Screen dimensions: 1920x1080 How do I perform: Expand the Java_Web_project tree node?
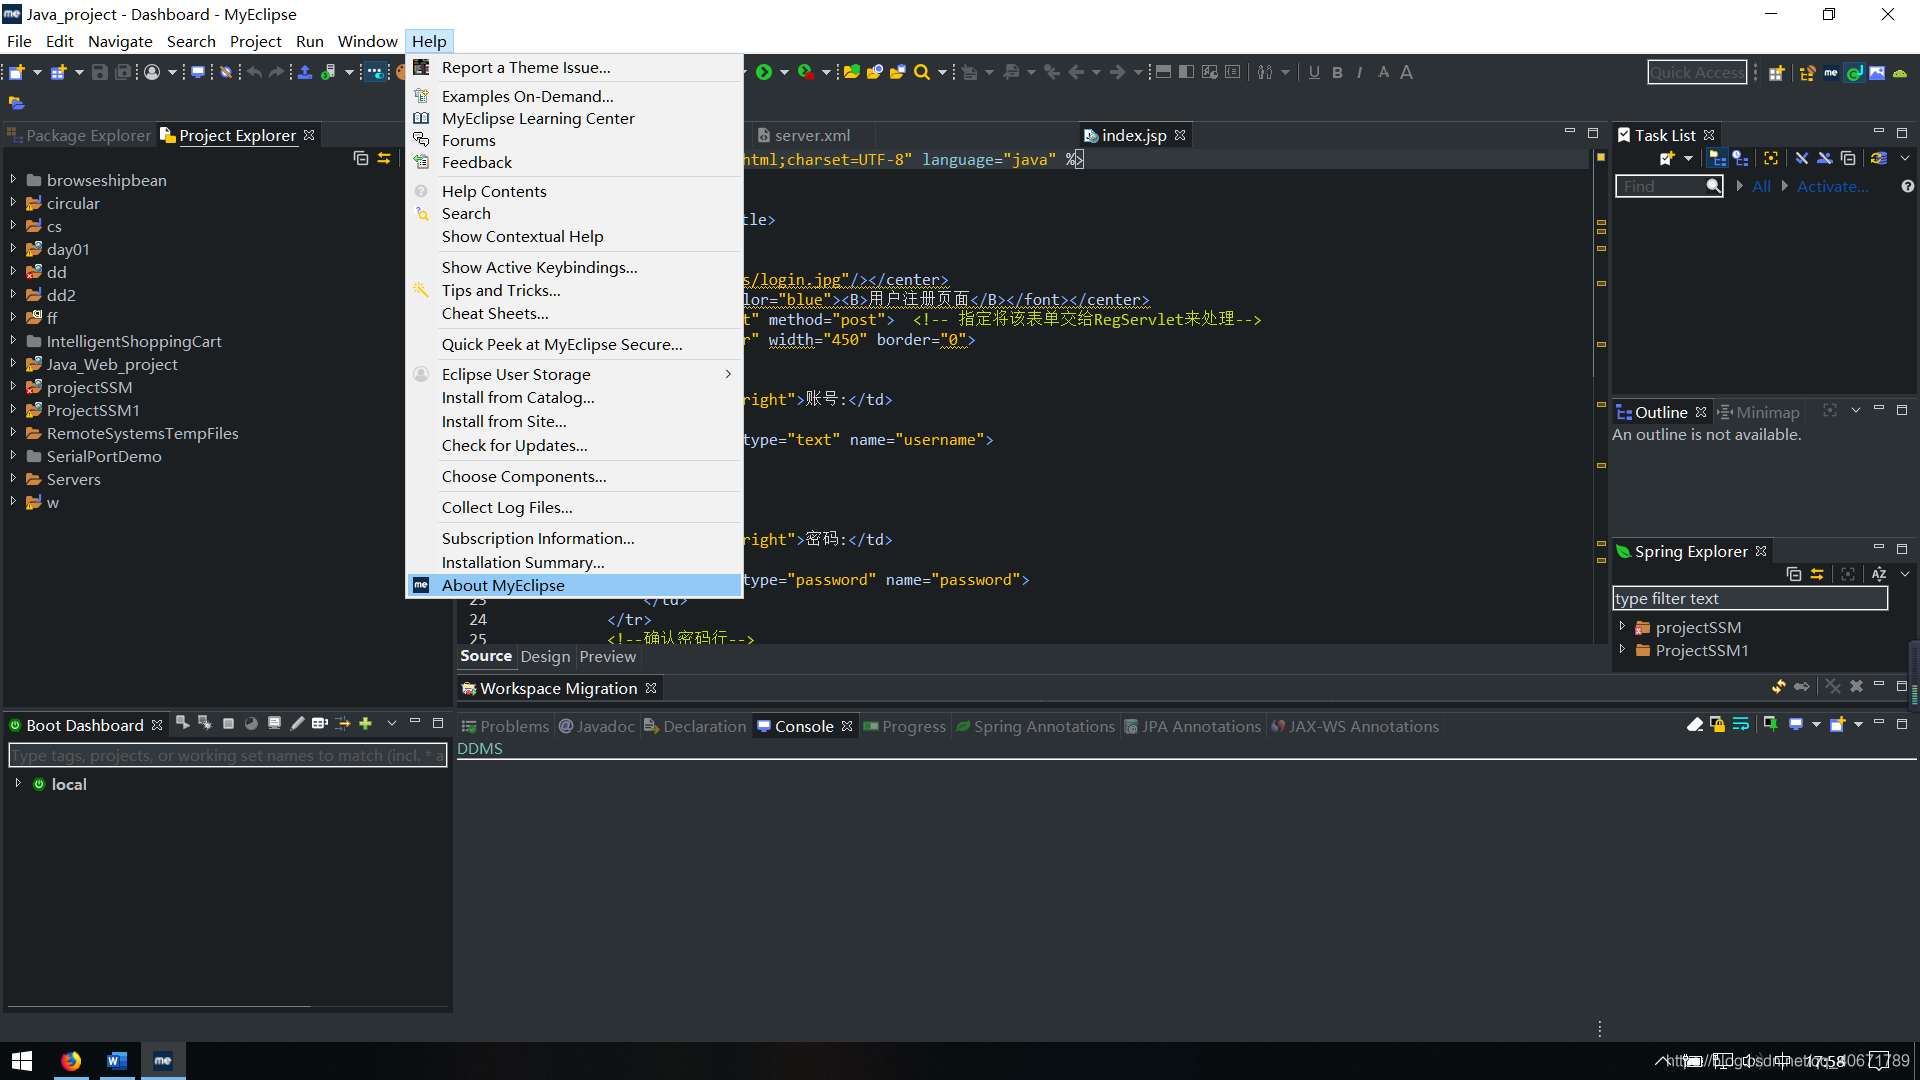[x=13, y=364]
